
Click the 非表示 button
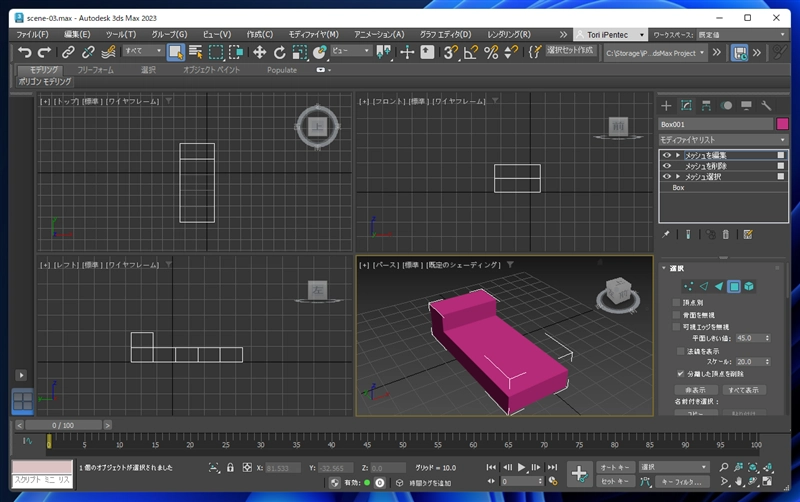pos(695,390)
